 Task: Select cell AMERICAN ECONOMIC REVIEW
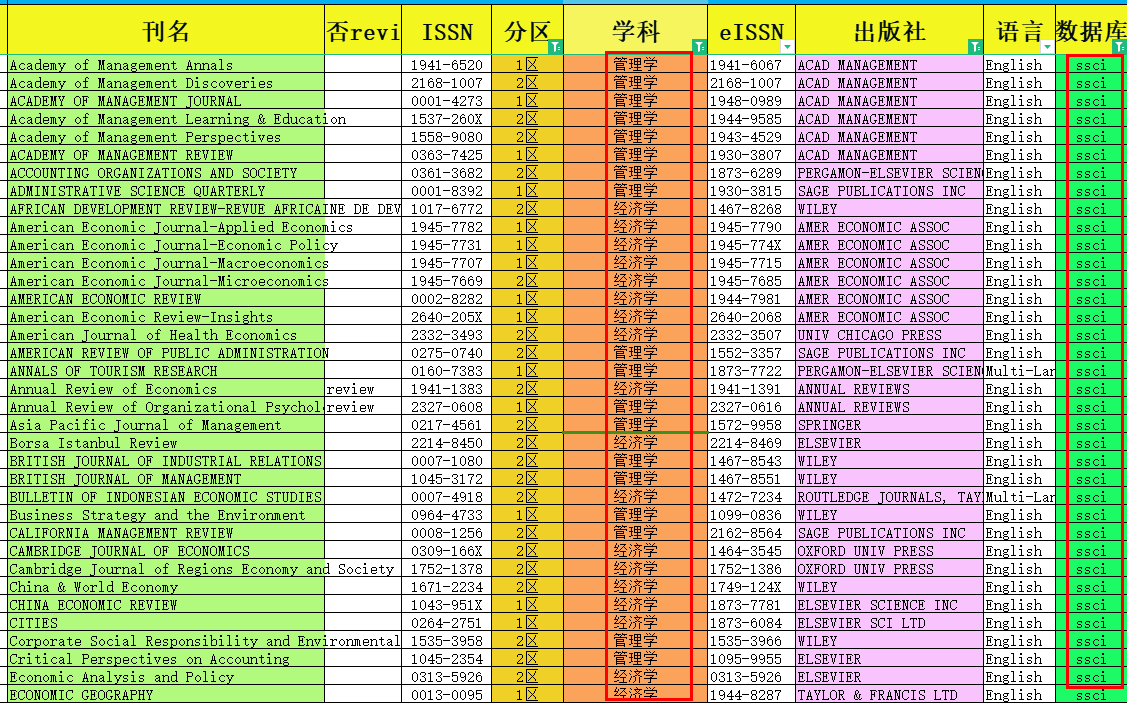[166, 299]
